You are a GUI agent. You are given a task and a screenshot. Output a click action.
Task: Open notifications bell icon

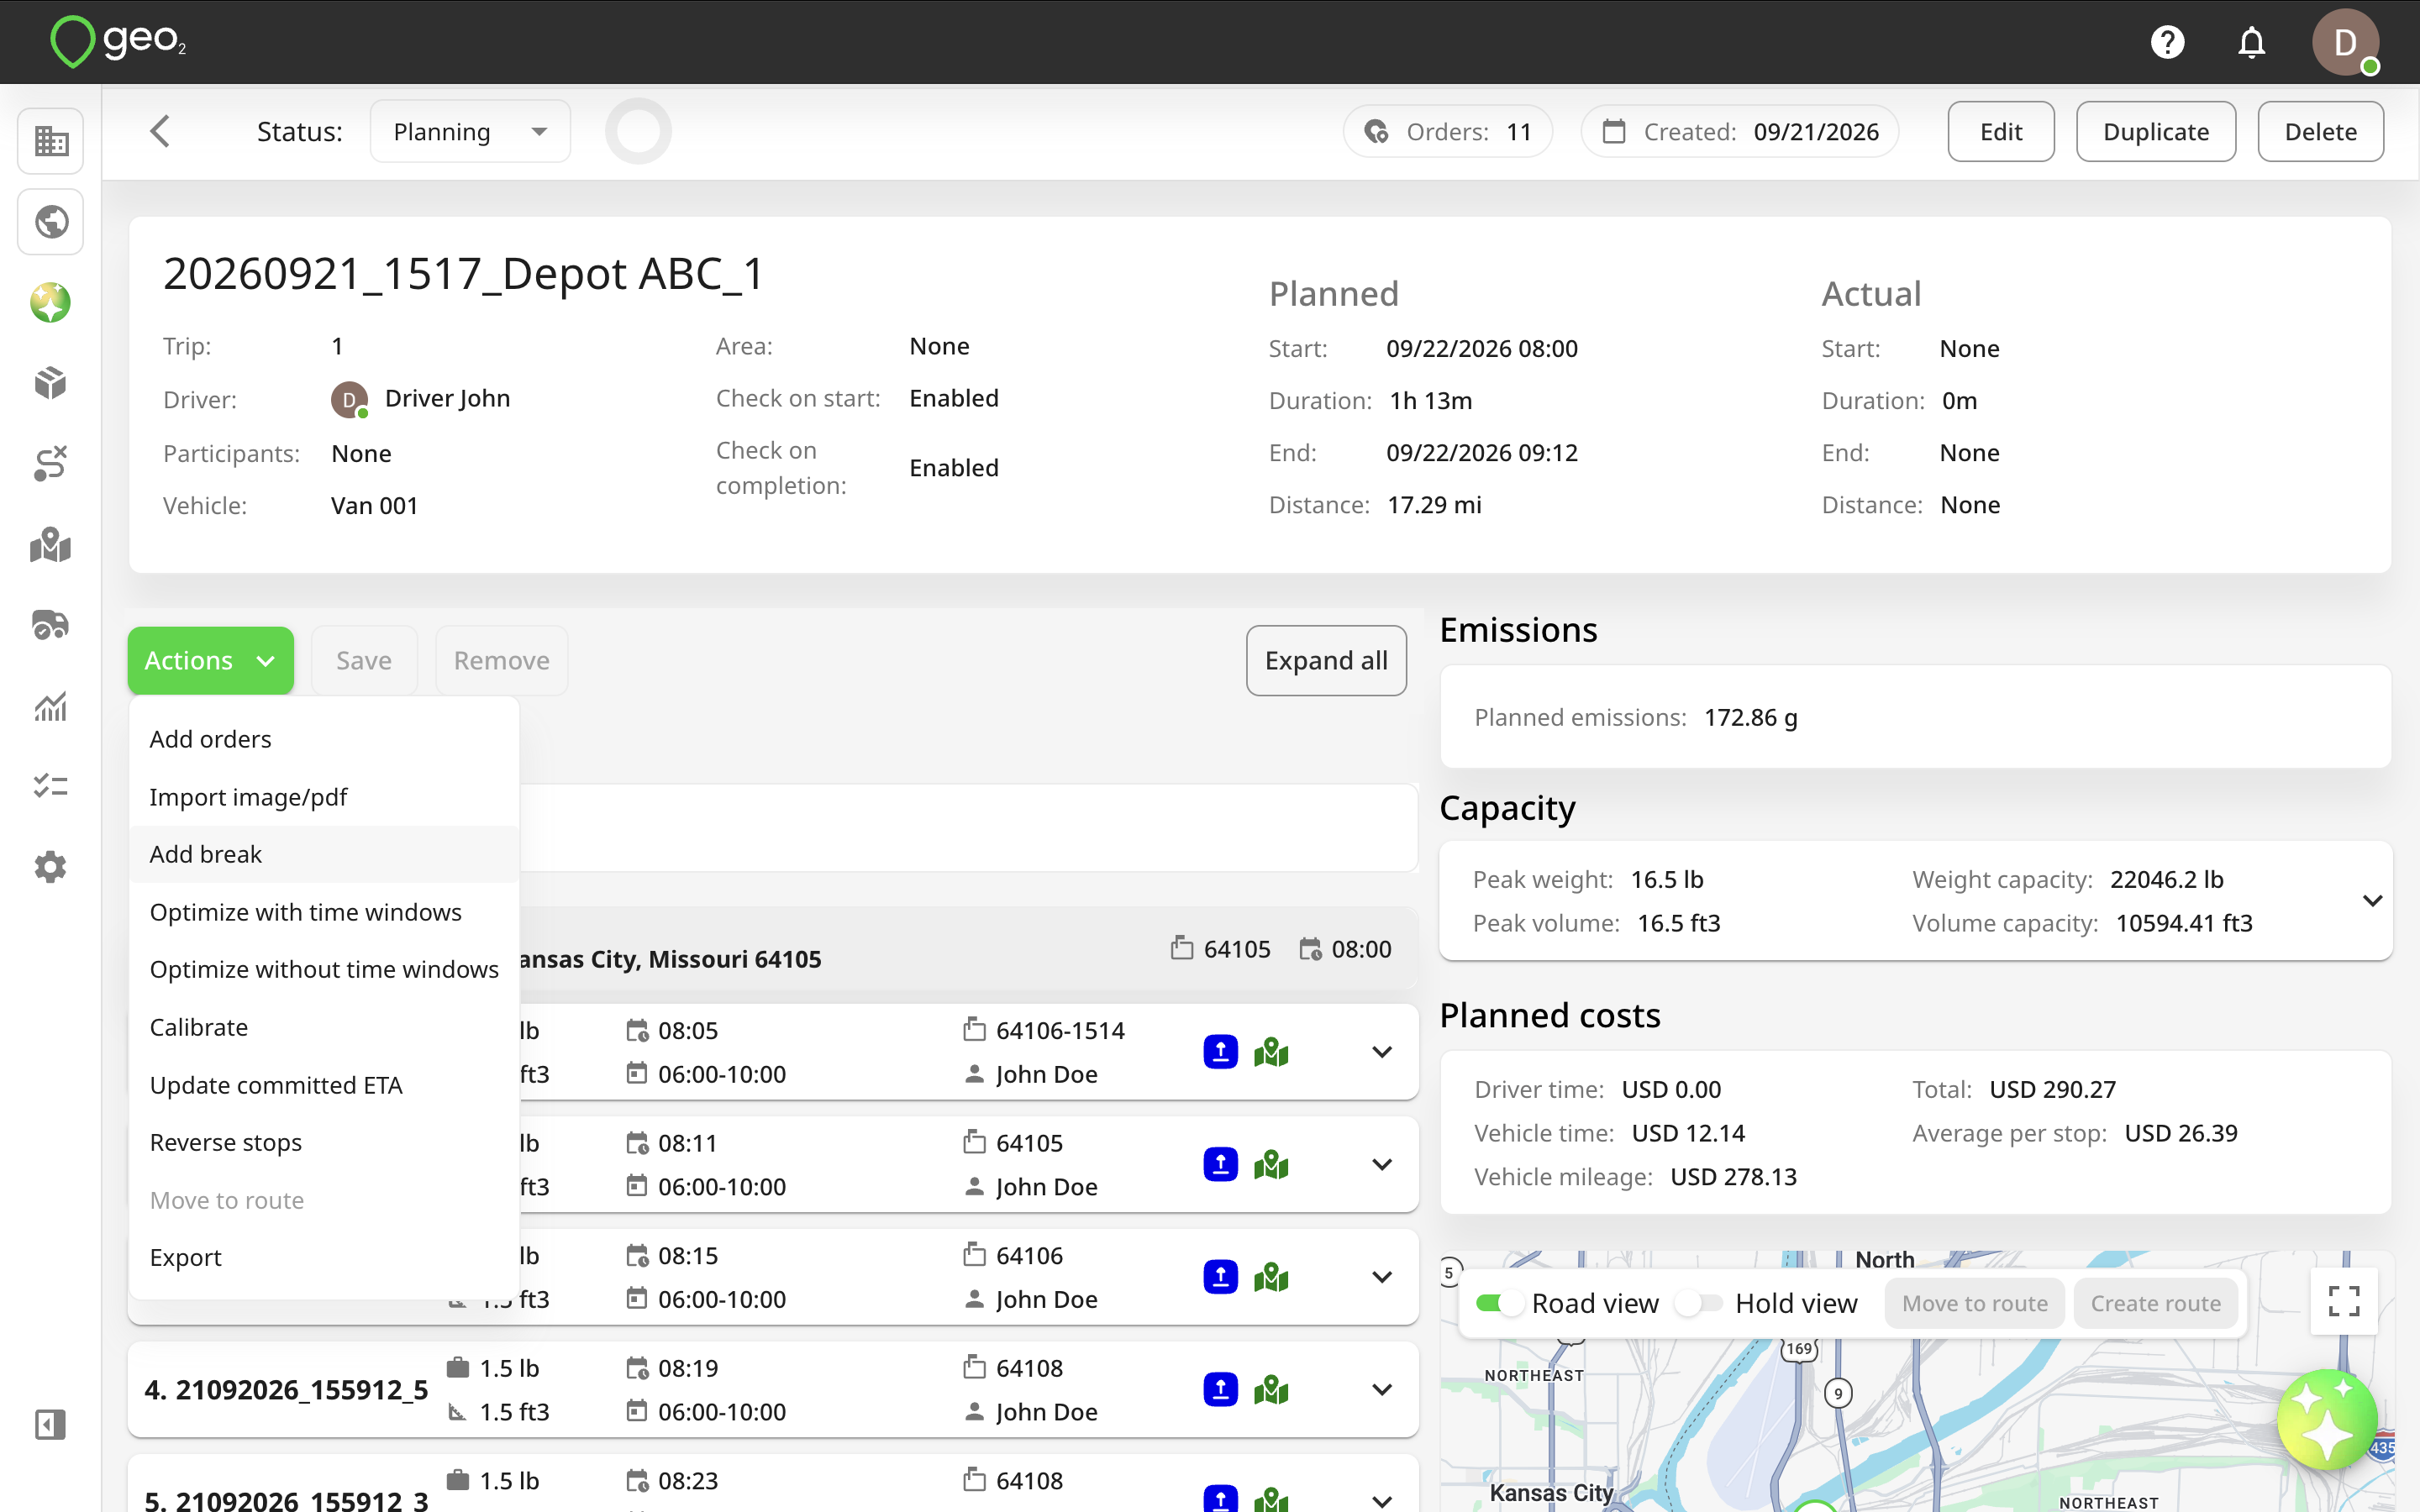point(2251,42)
